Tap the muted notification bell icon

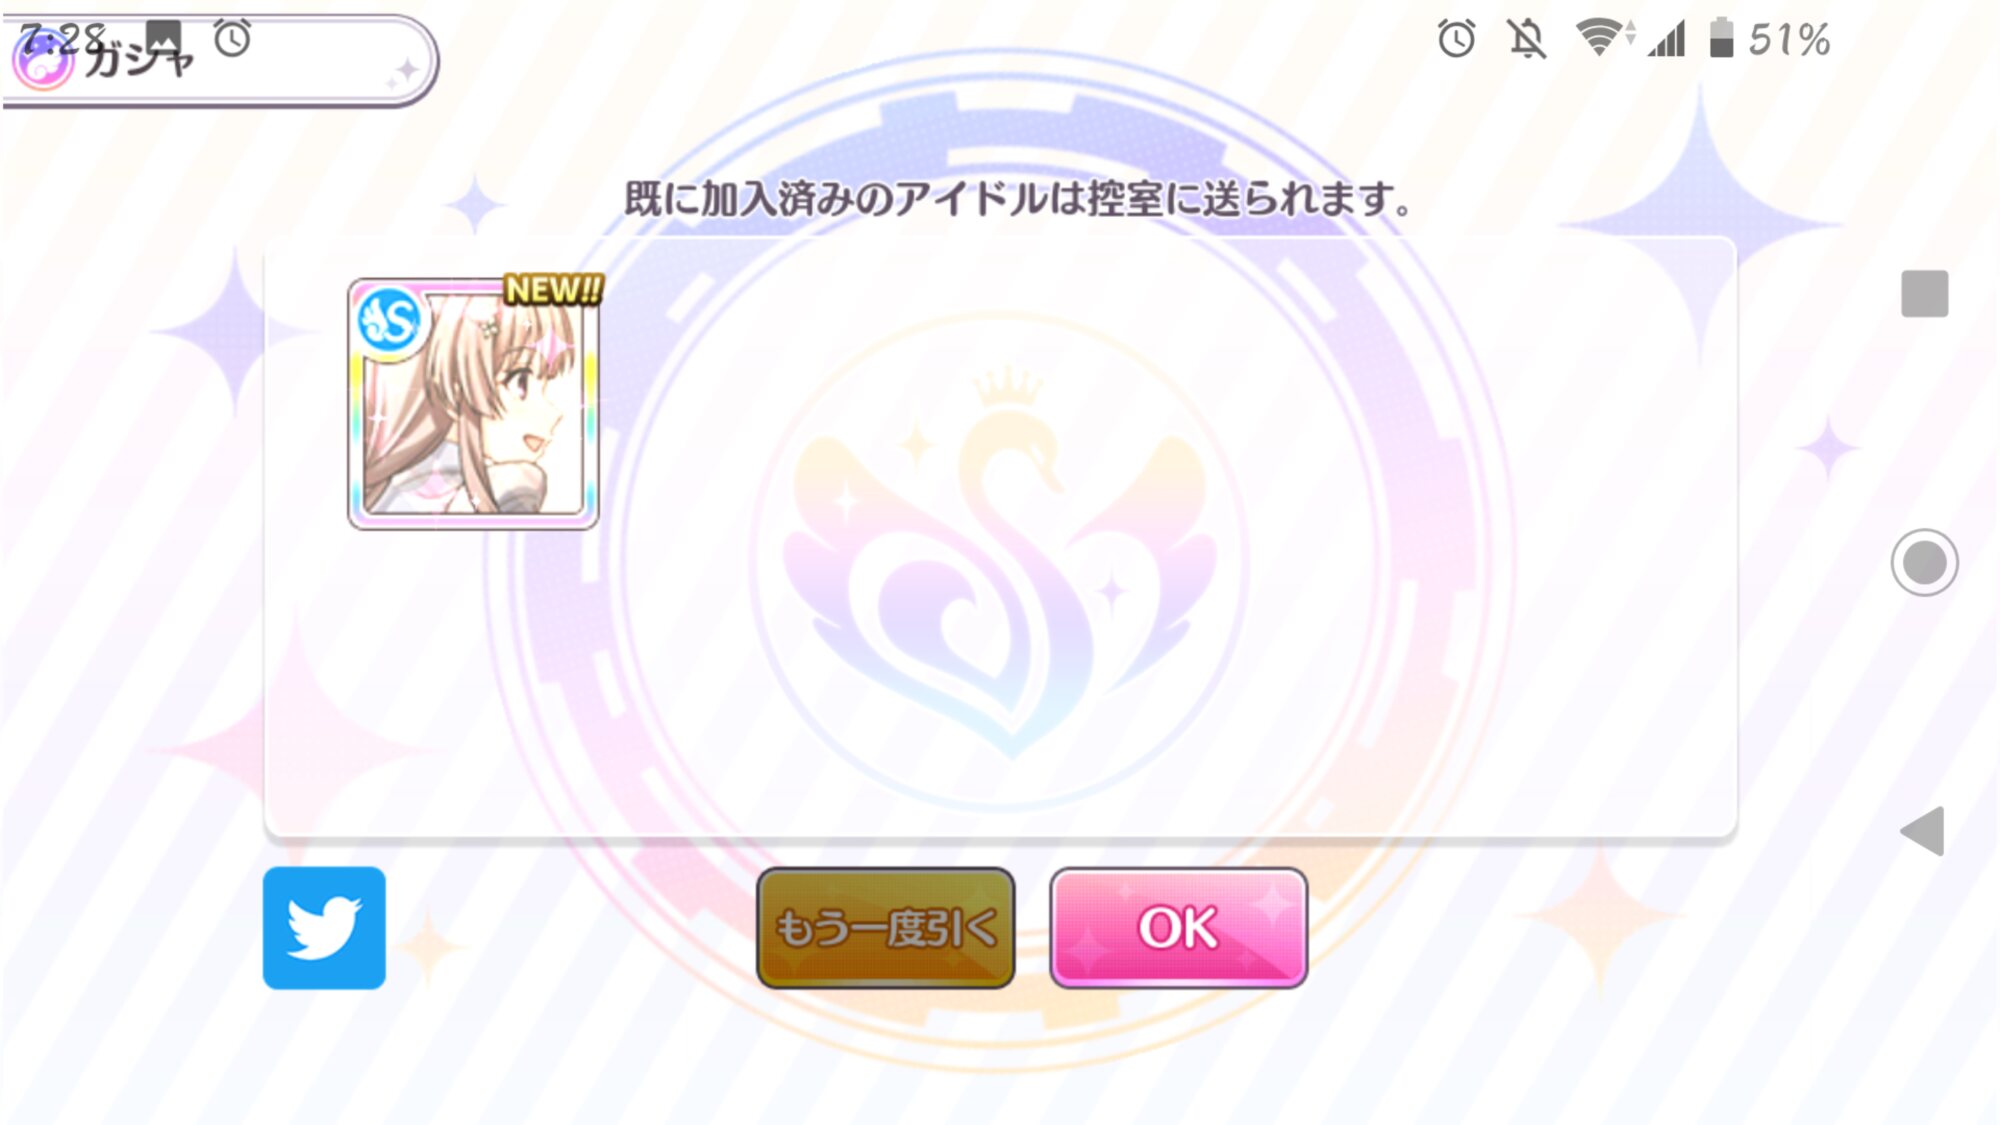[x=1527, y=40]
